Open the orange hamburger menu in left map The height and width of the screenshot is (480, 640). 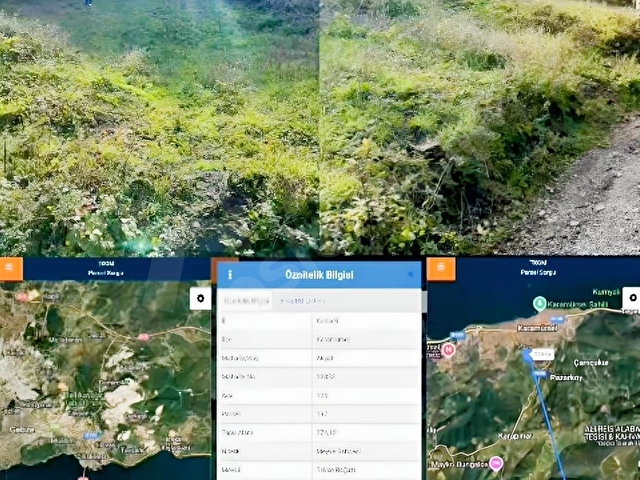10,268
